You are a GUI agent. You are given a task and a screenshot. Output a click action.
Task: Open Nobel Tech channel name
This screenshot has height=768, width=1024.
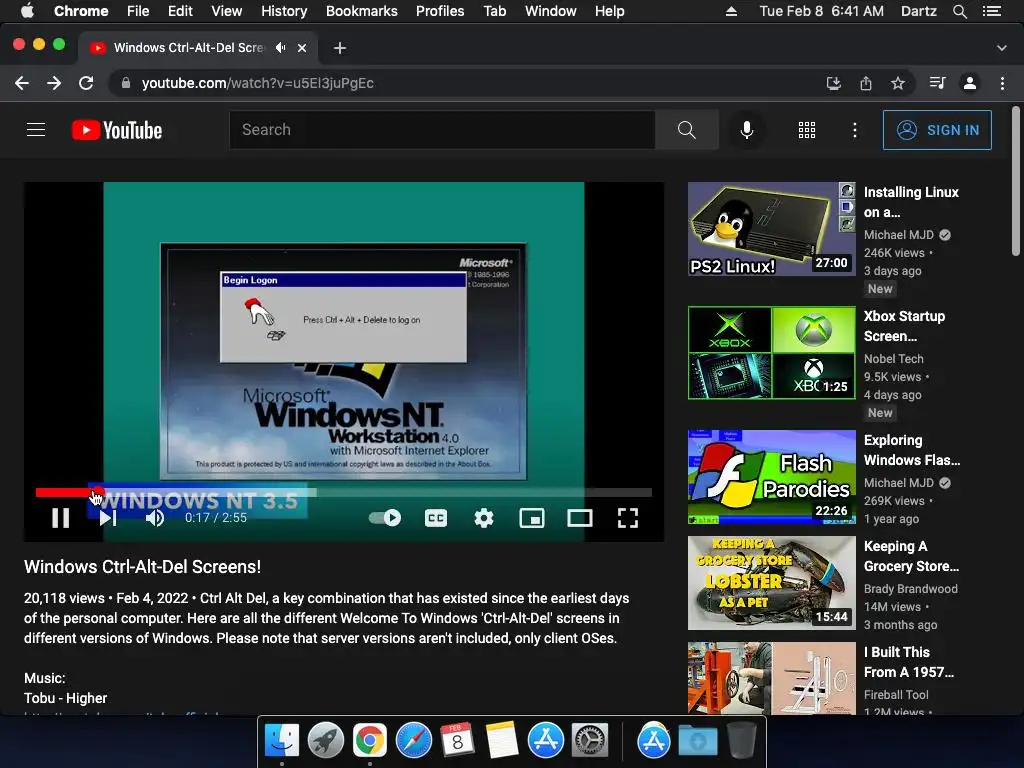(x=893, y=359)
